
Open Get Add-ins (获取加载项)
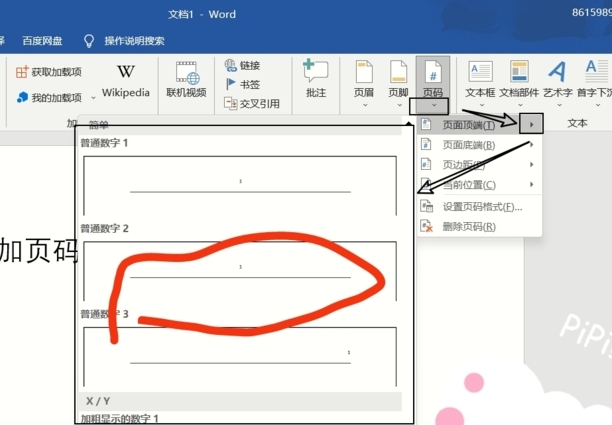(x=49, y=72)
